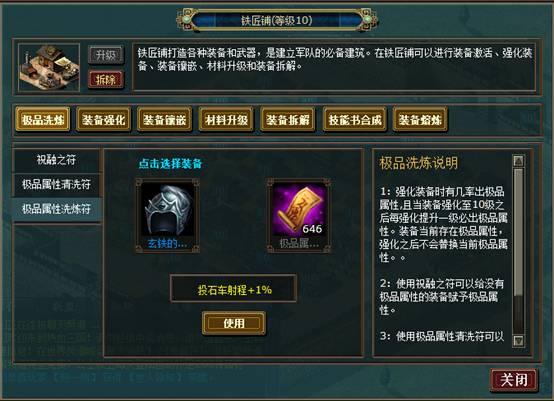Switch to the 技能书合成 tab
Viewport: 554px width, 401px height.
click(x=355, y=120)
